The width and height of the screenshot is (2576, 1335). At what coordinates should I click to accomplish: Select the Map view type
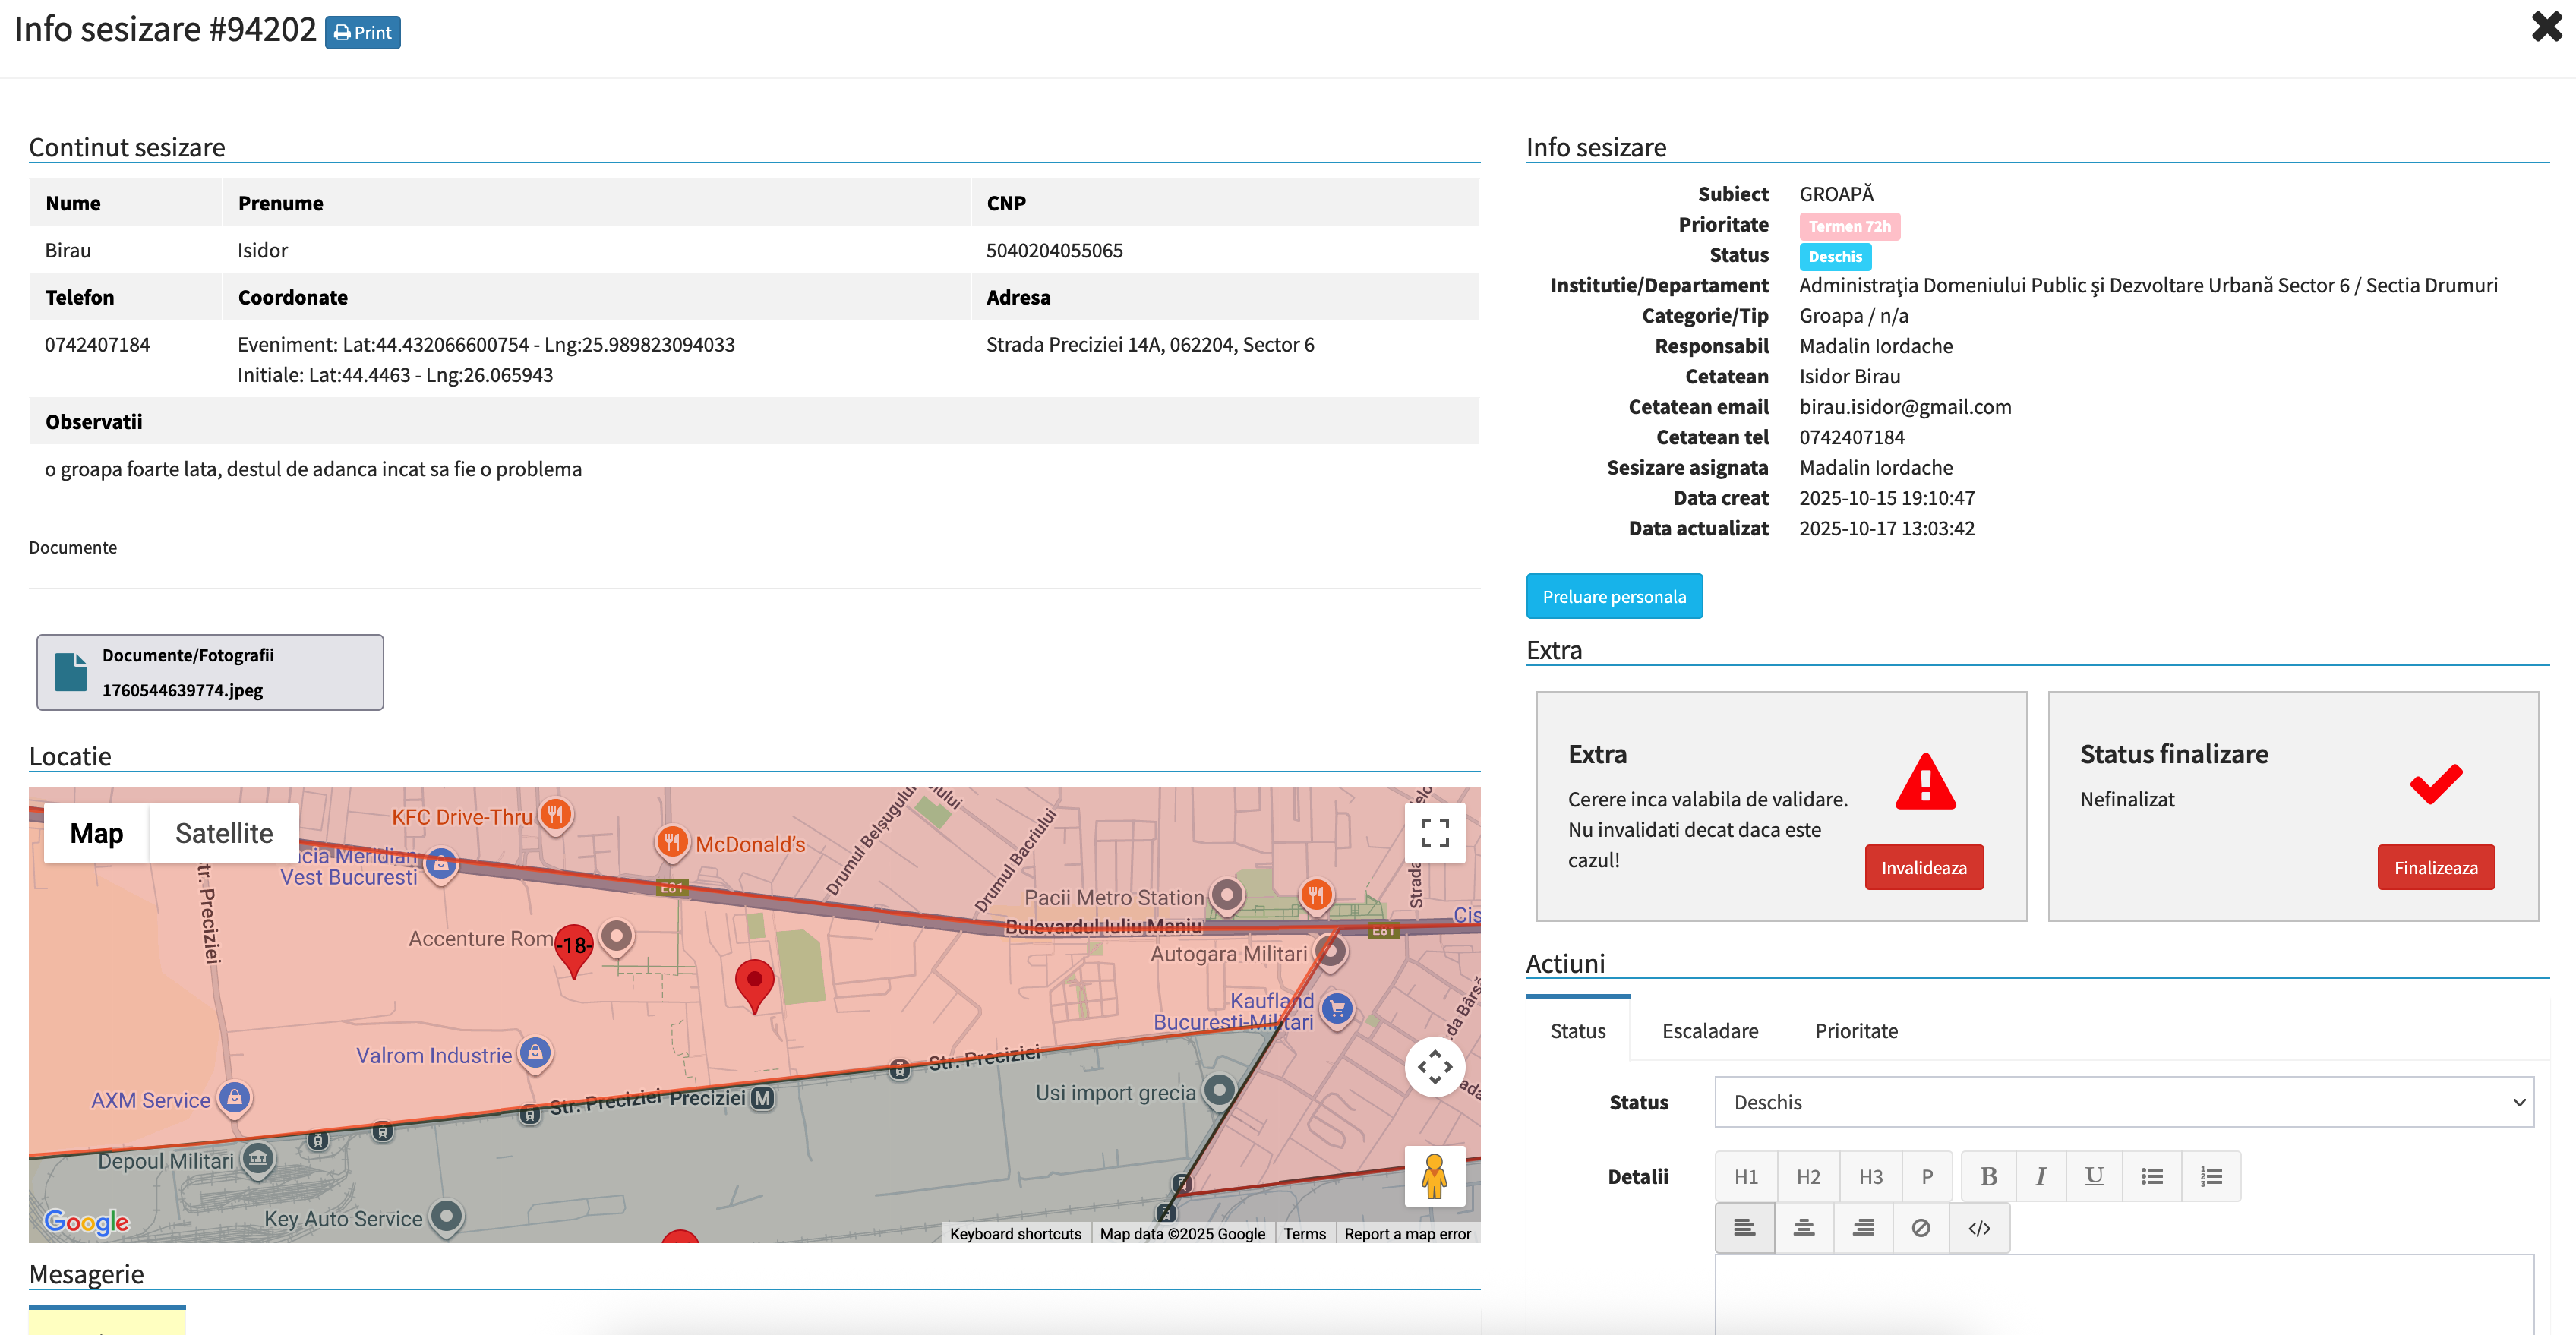(x=96, y=833)
